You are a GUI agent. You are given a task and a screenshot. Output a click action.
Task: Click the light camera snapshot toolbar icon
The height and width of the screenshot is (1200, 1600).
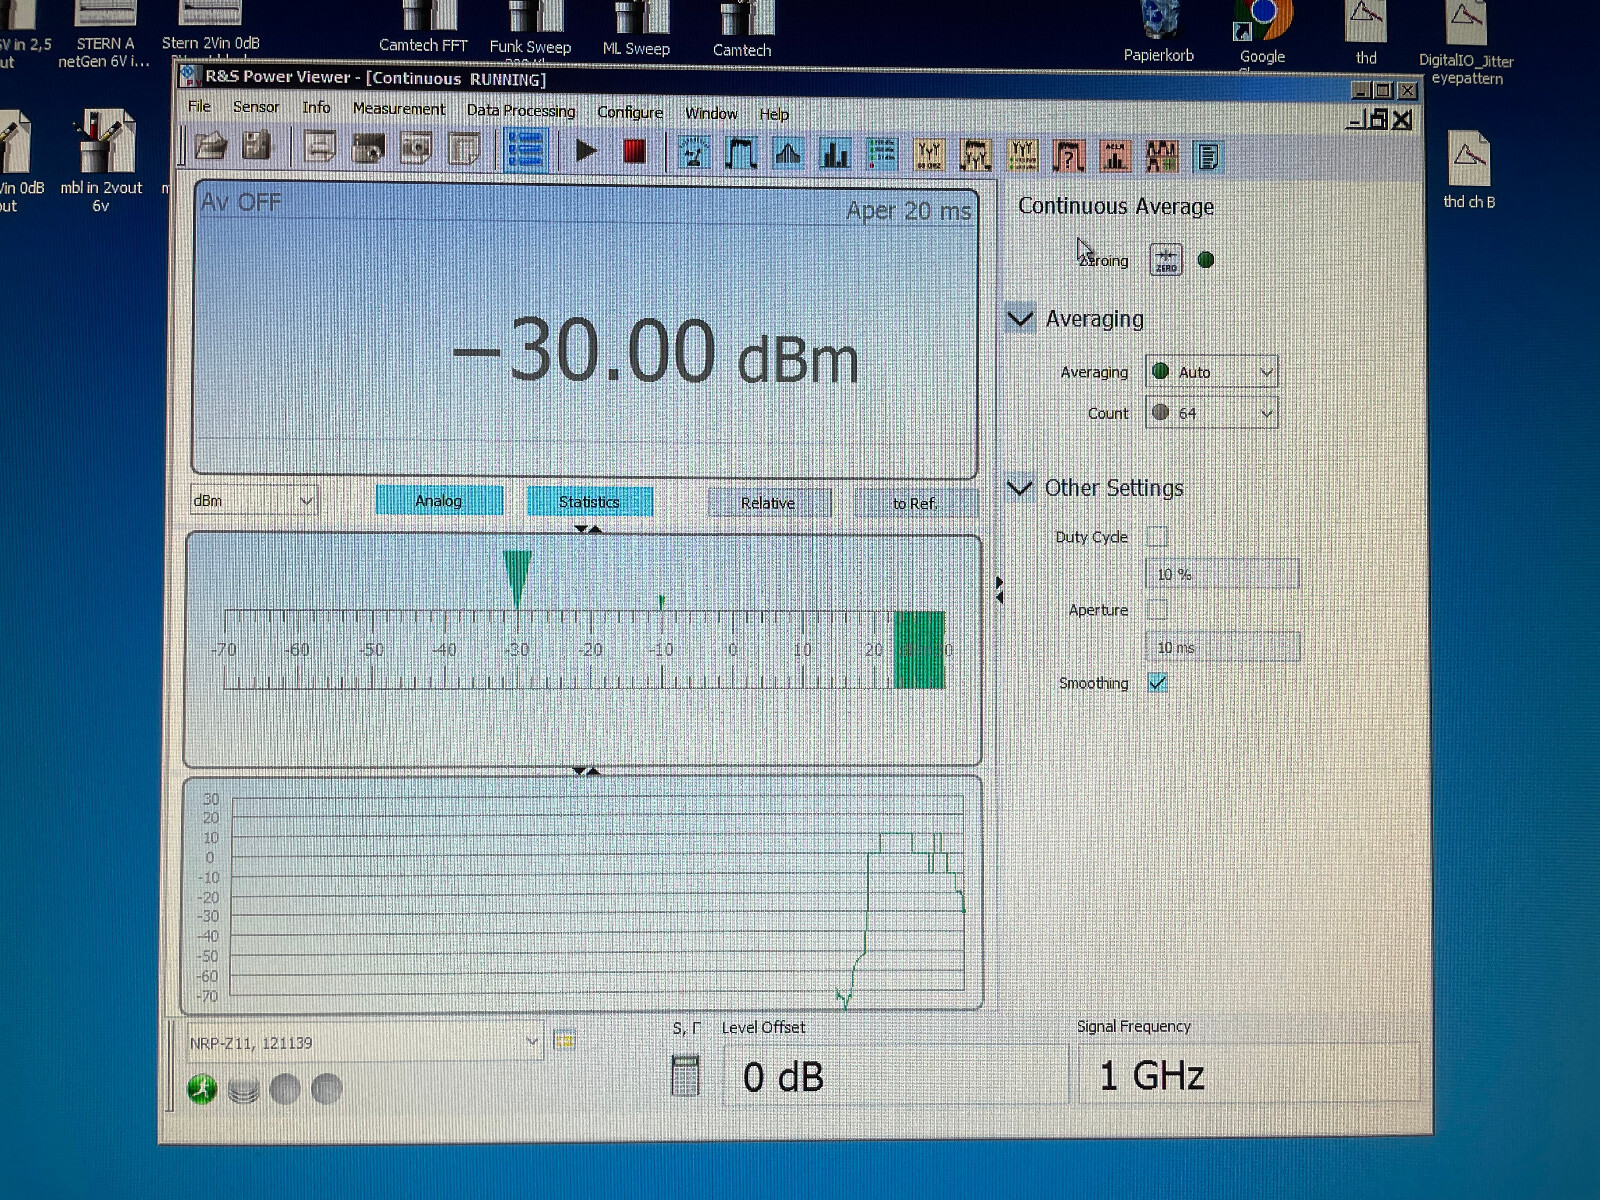pyautogui.click(x=416, y=149)
